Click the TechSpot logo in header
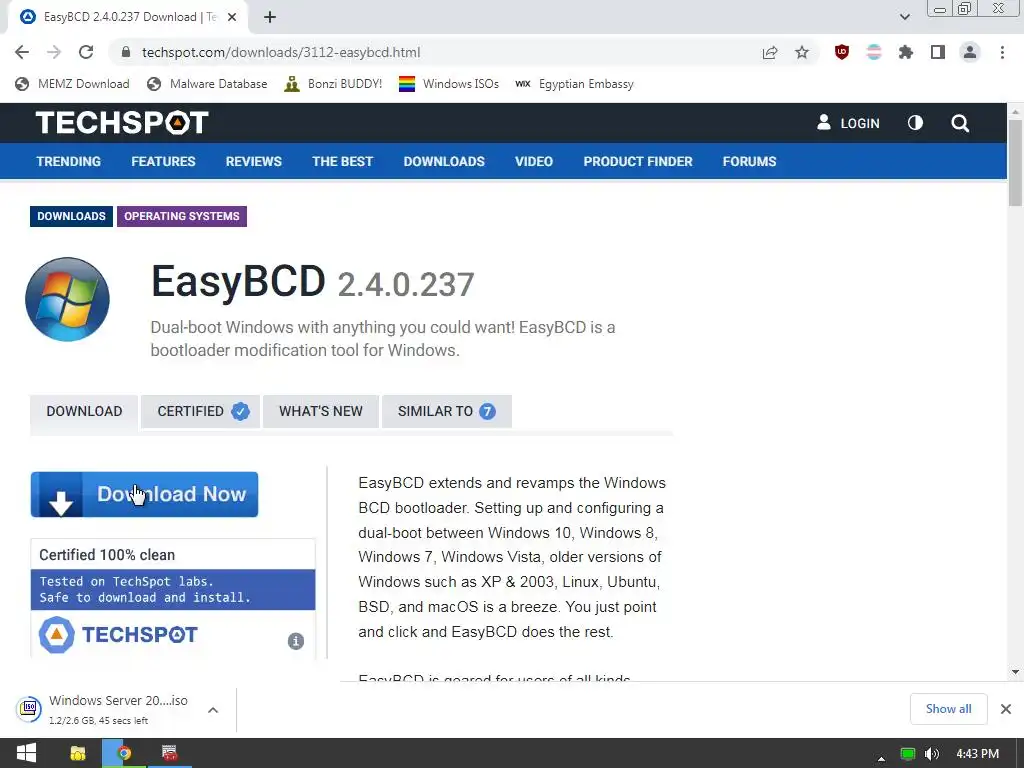Viewport: 1024px width, 768px height. (x=122, y=123)
